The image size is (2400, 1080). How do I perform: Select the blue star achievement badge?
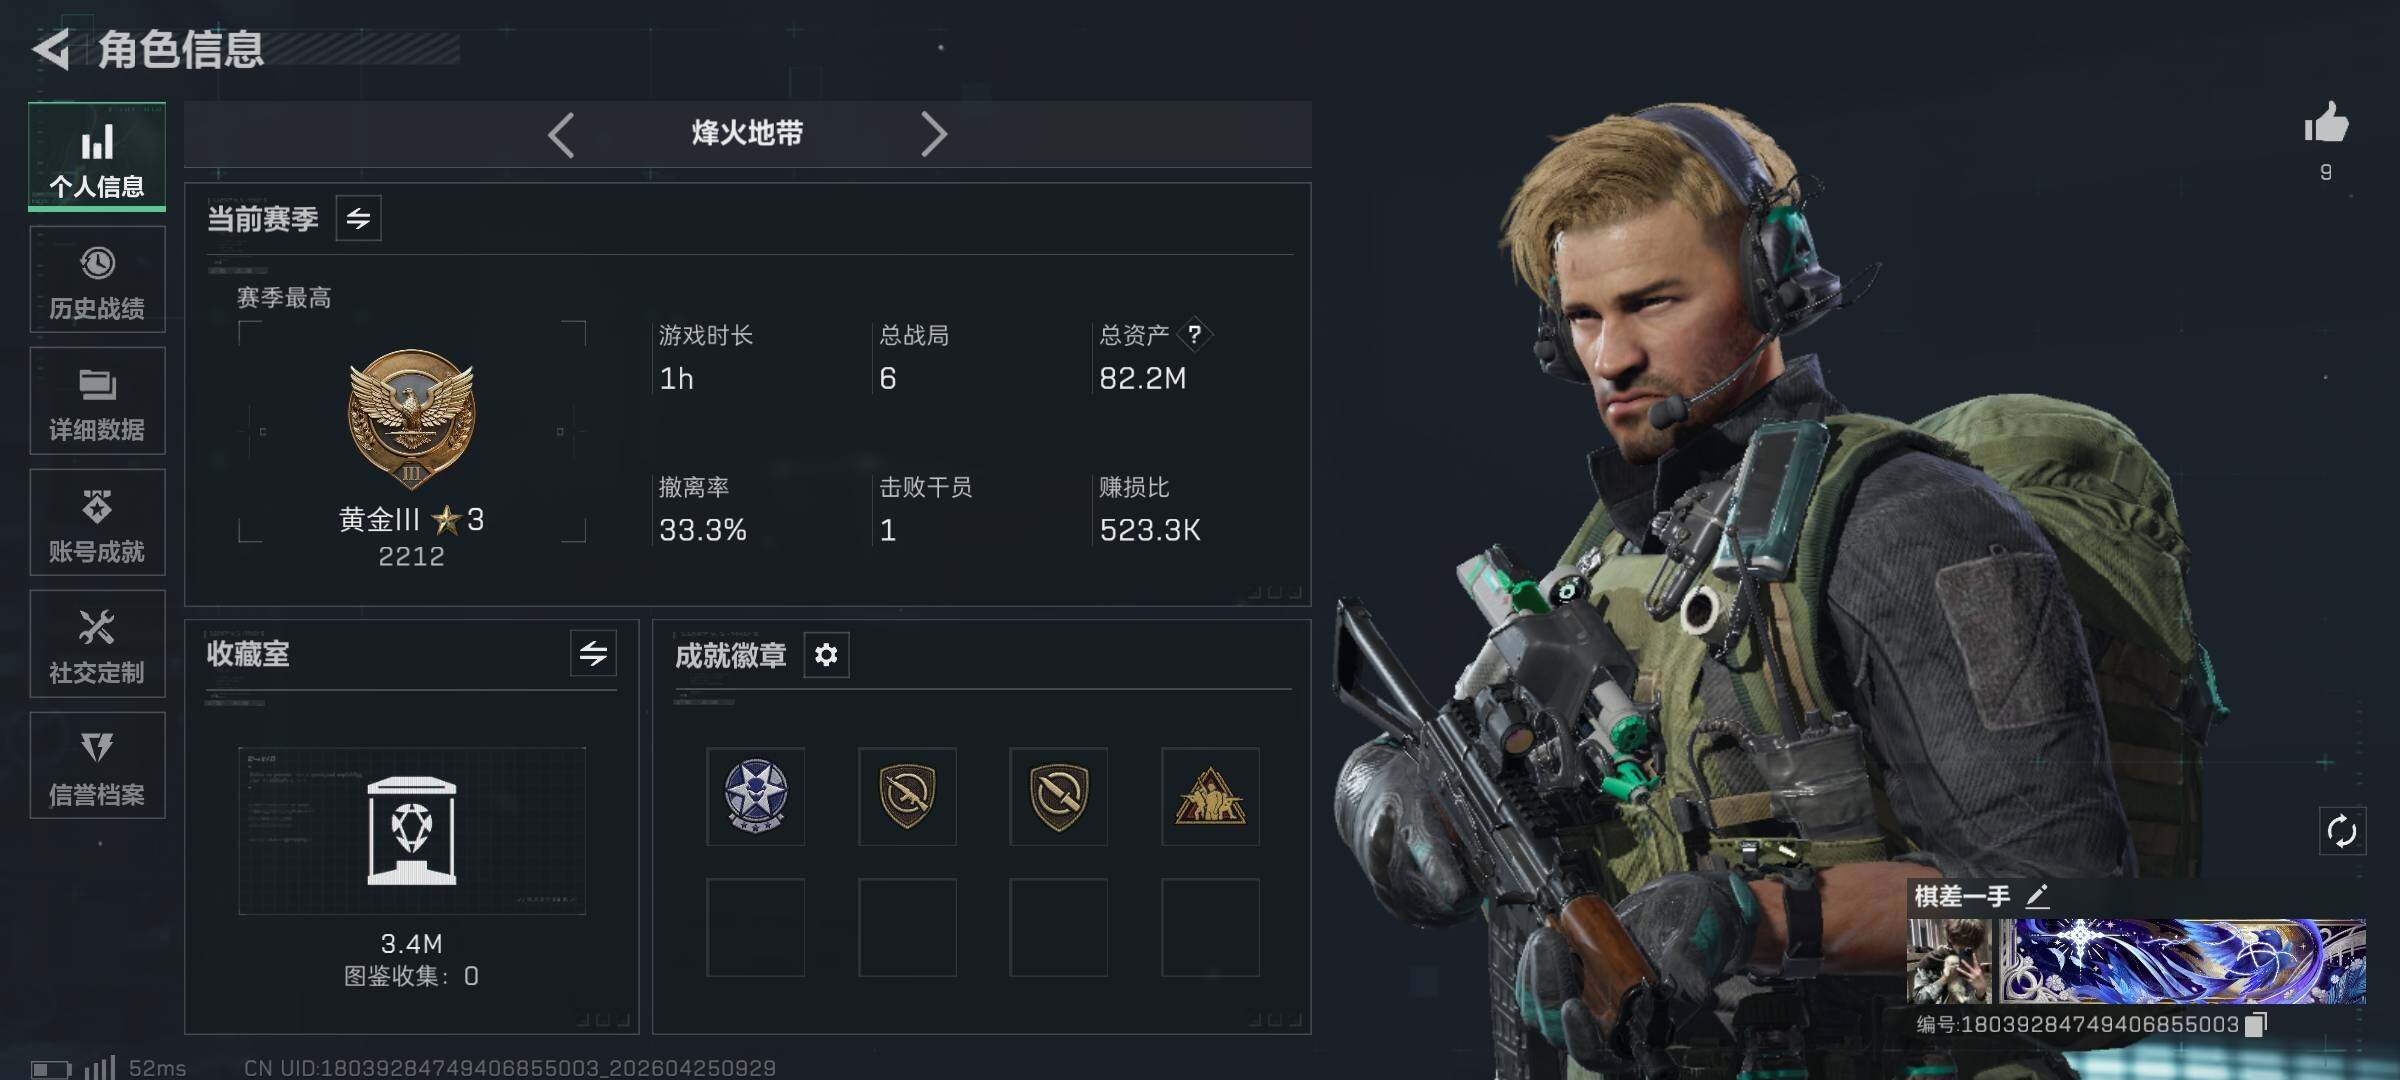[x=756, y=796]
